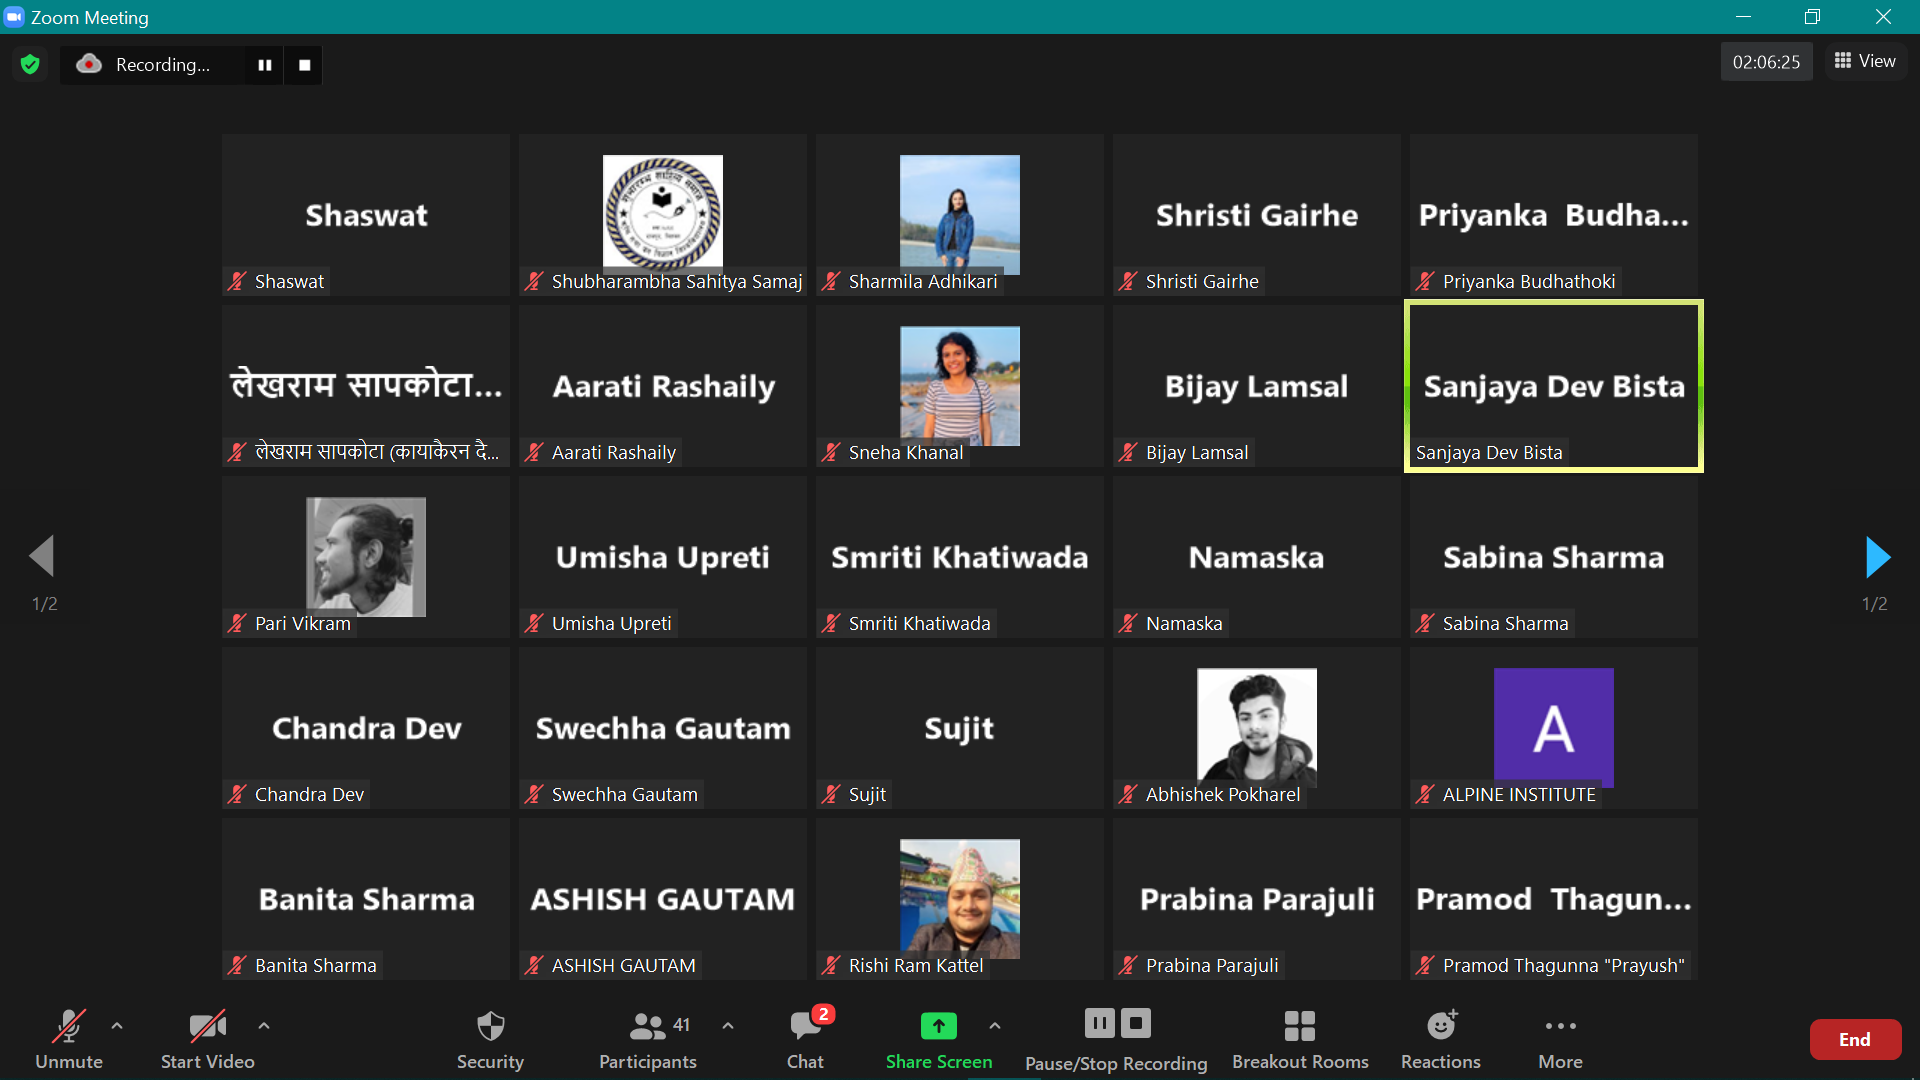The width and height of the screenshot is (1920, 1080).
Task: Unmute your microphone
Action: point(69,1026)
